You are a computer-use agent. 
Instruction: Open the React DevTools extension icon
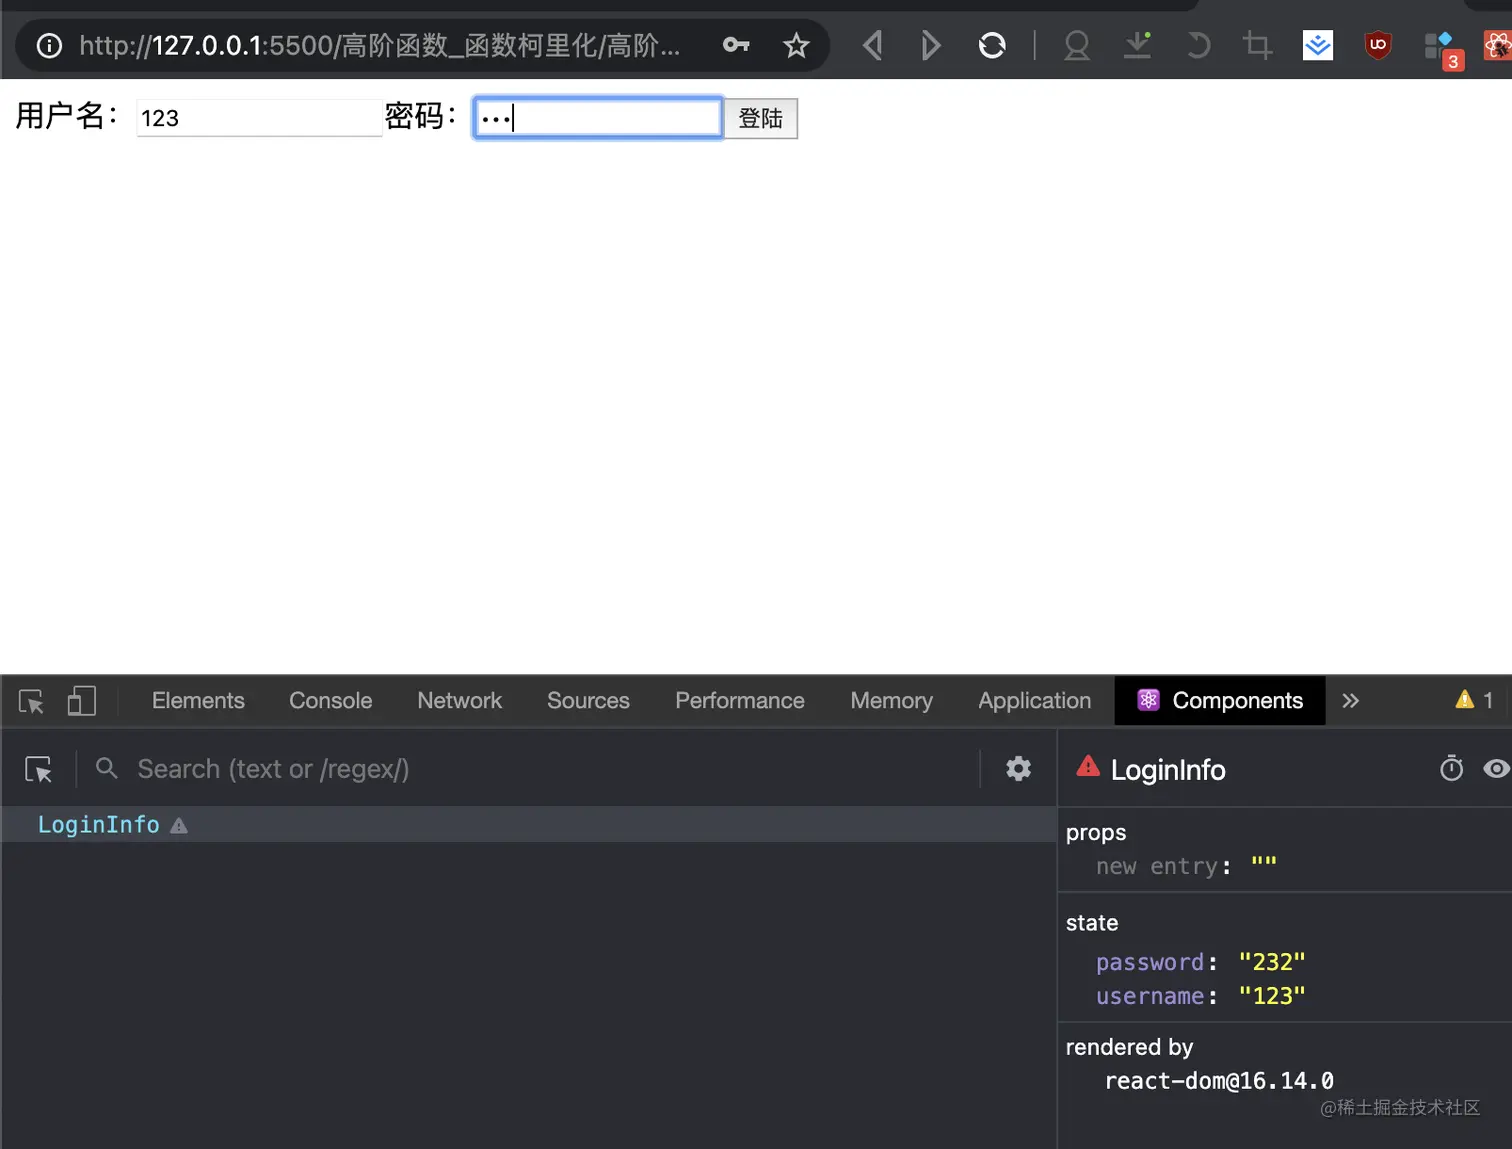(1498, 45)
